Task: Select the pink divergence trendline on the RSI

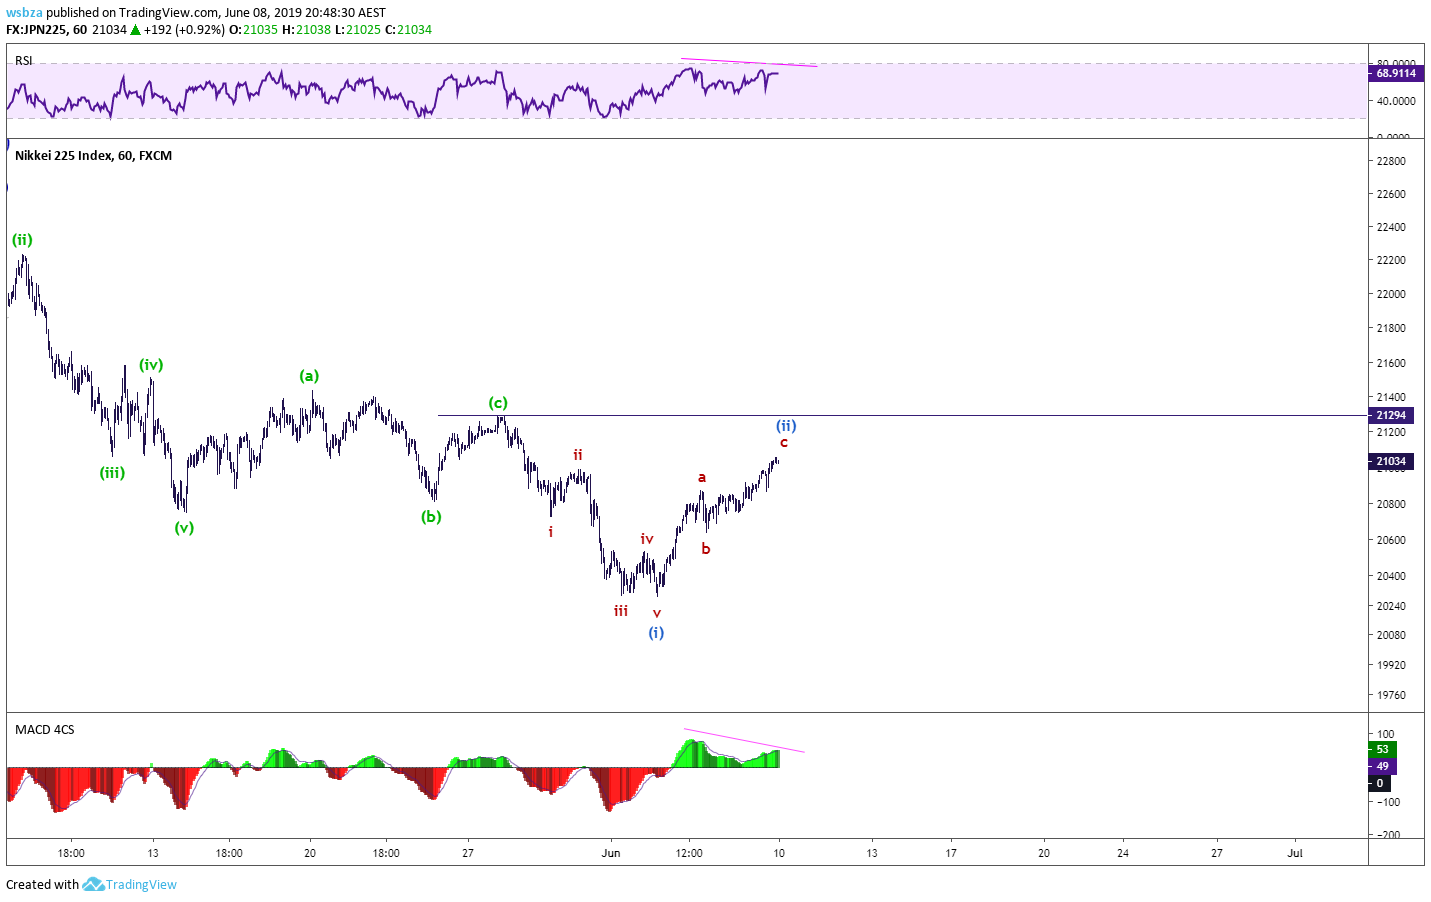Action: pyautogui.click(x=749, y=63)
